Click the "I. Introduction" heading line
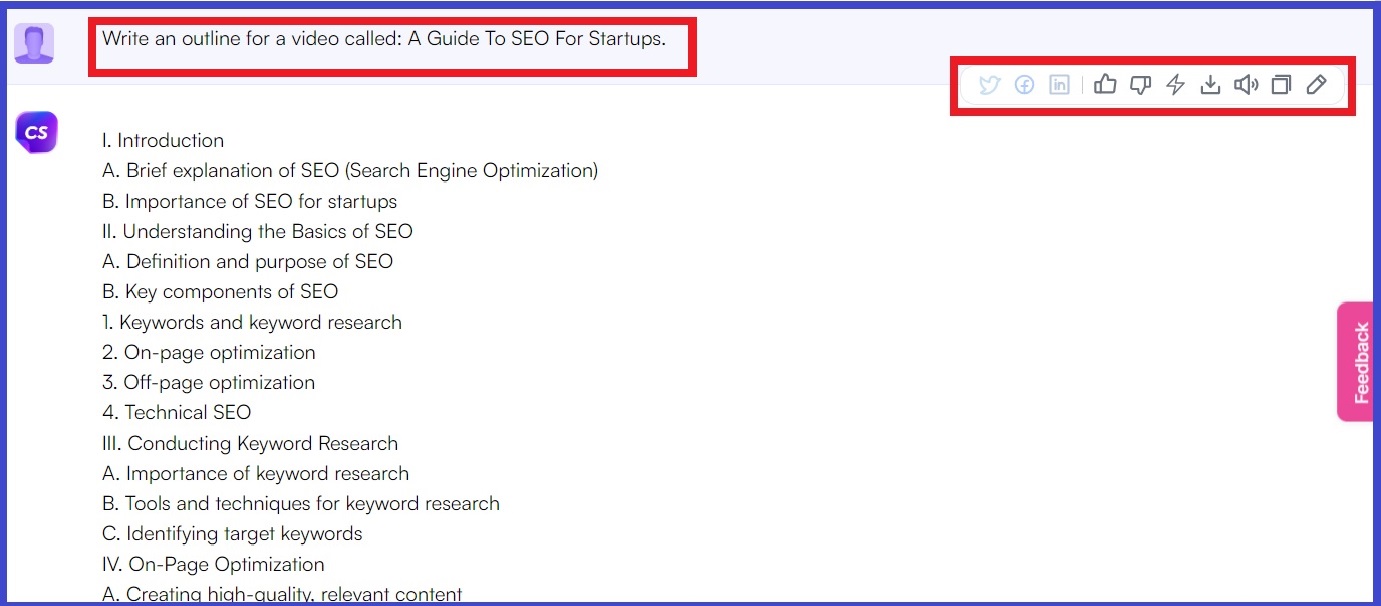Viewport: 1381px width, 606px height. pyautogui.click(x=163, y=140)
